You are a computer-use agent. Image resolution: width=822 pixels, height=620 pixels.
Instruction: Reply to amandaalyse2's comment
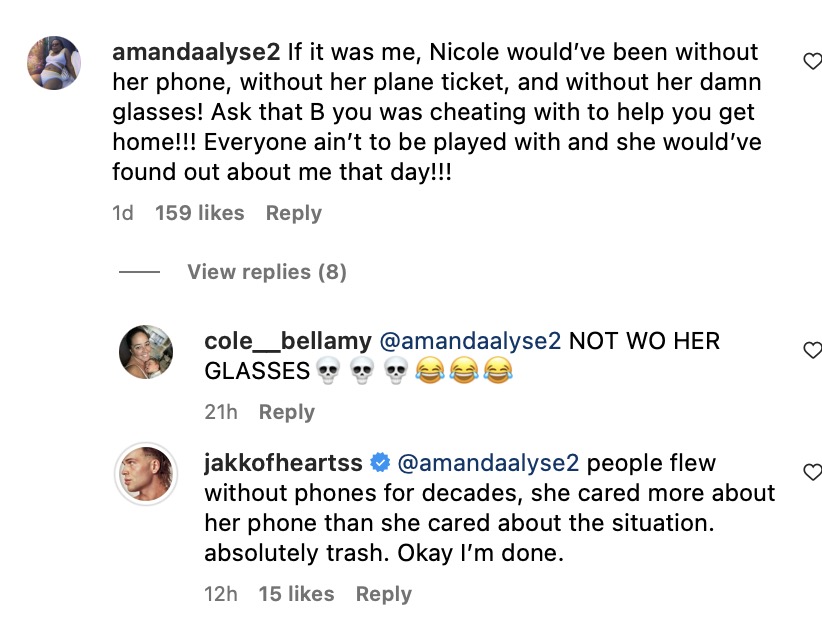click(x=294, y=213)
